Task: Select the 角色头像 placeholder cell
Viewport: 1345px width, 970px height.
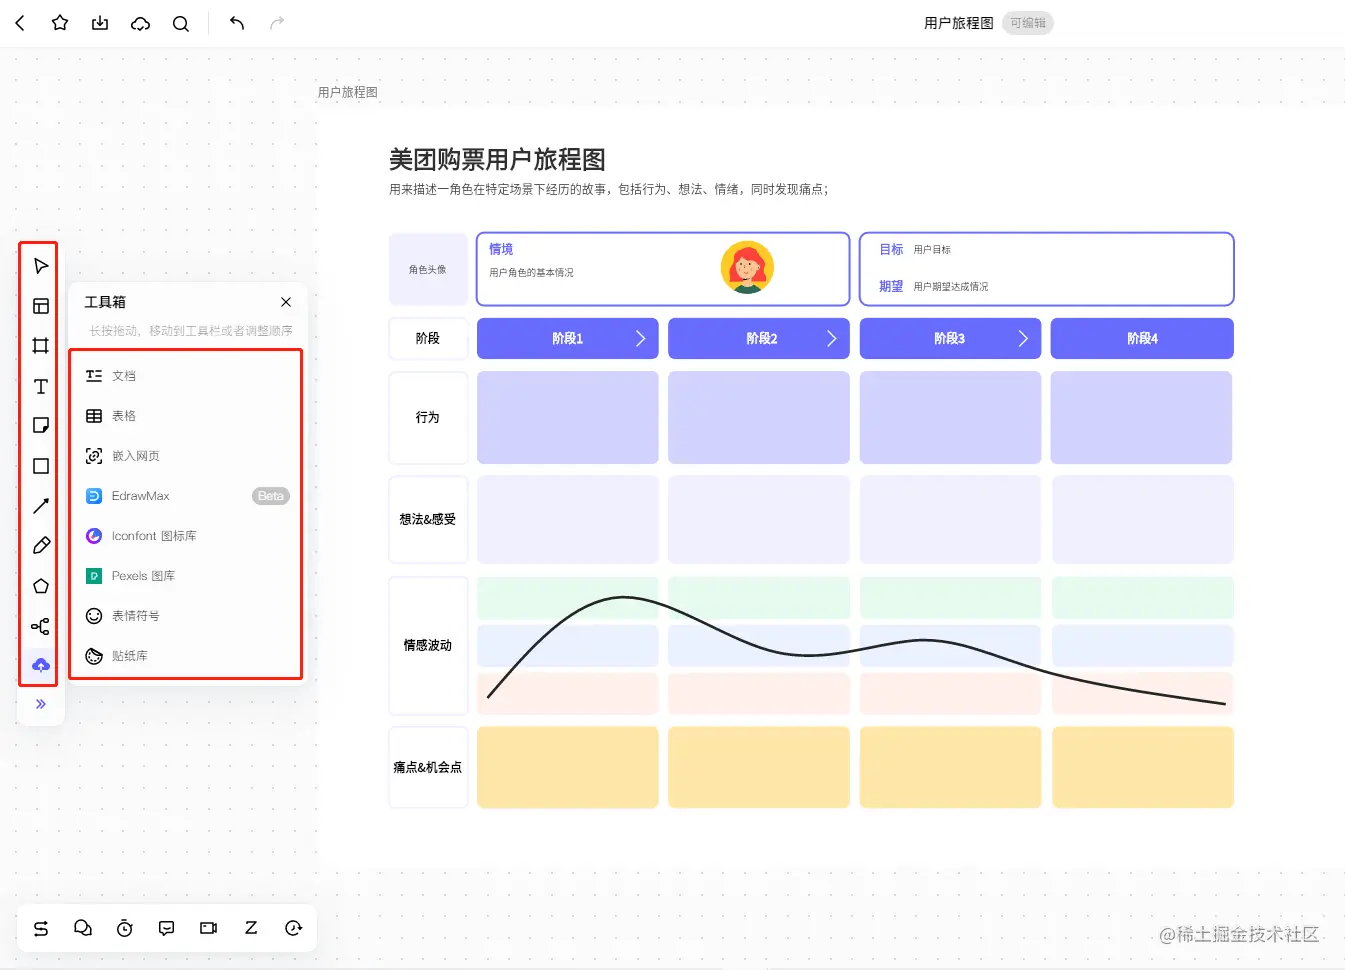Action: click(428, 269)
